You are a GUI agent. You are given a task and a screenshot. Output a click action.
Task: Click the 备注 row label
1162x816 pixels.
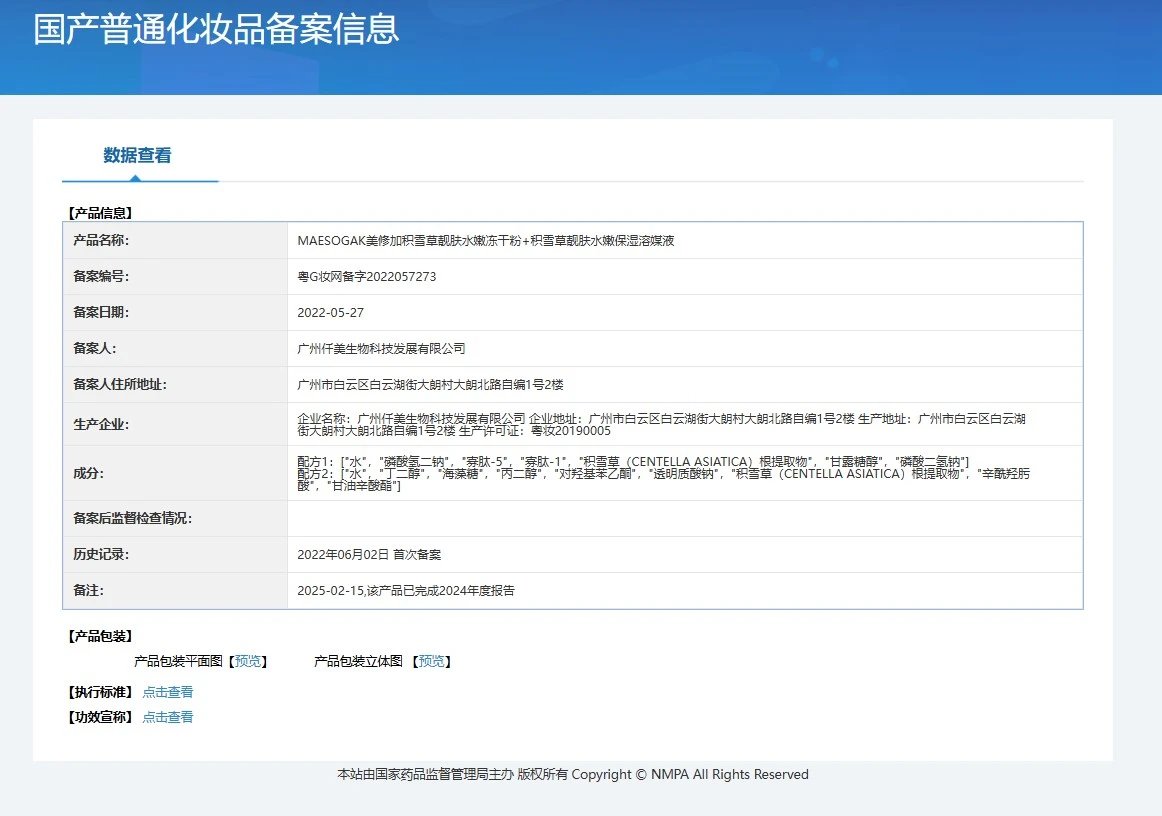(88, 591)
